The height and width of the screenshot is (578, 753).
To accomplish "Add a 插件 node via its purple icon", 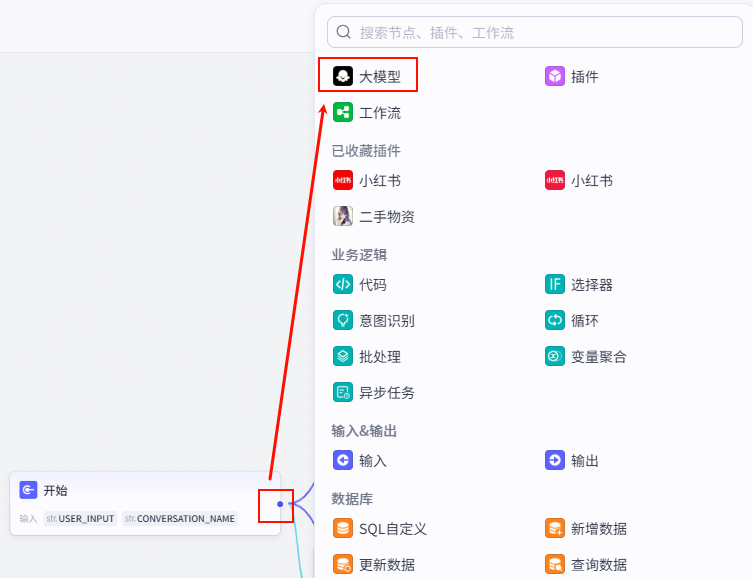I will tap(555, 76).
